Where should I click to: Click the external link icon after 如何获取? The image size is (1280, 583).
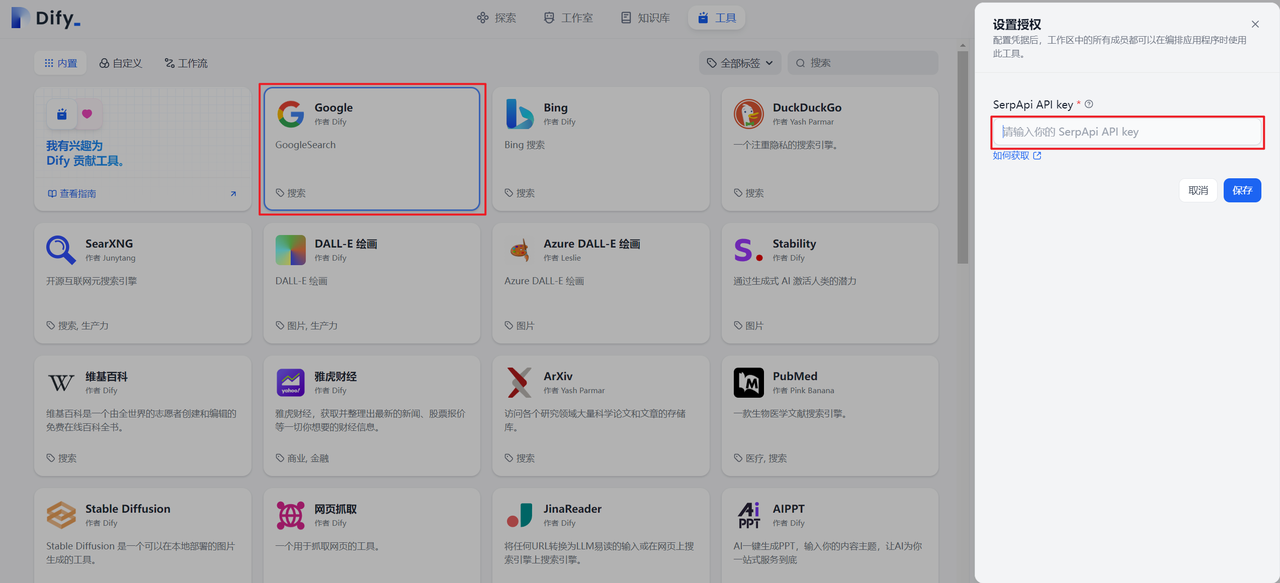tap(1037, 156)
